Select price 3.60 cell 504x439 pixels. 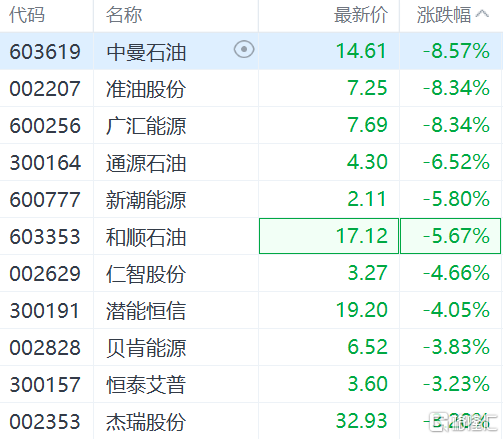[x=367, y=384]
